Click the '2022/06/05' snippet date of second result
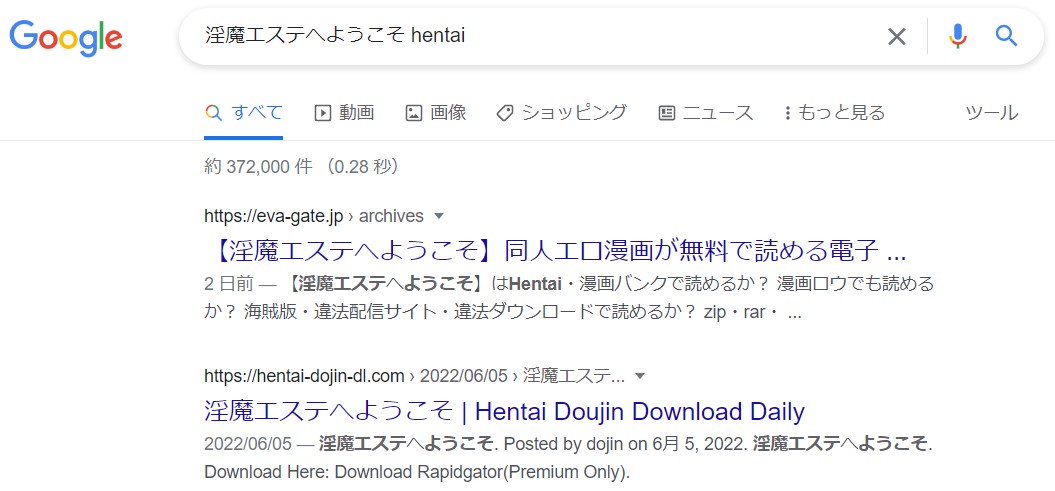The height and width of the screenshot is (491, 1055). tap(246, 445)
